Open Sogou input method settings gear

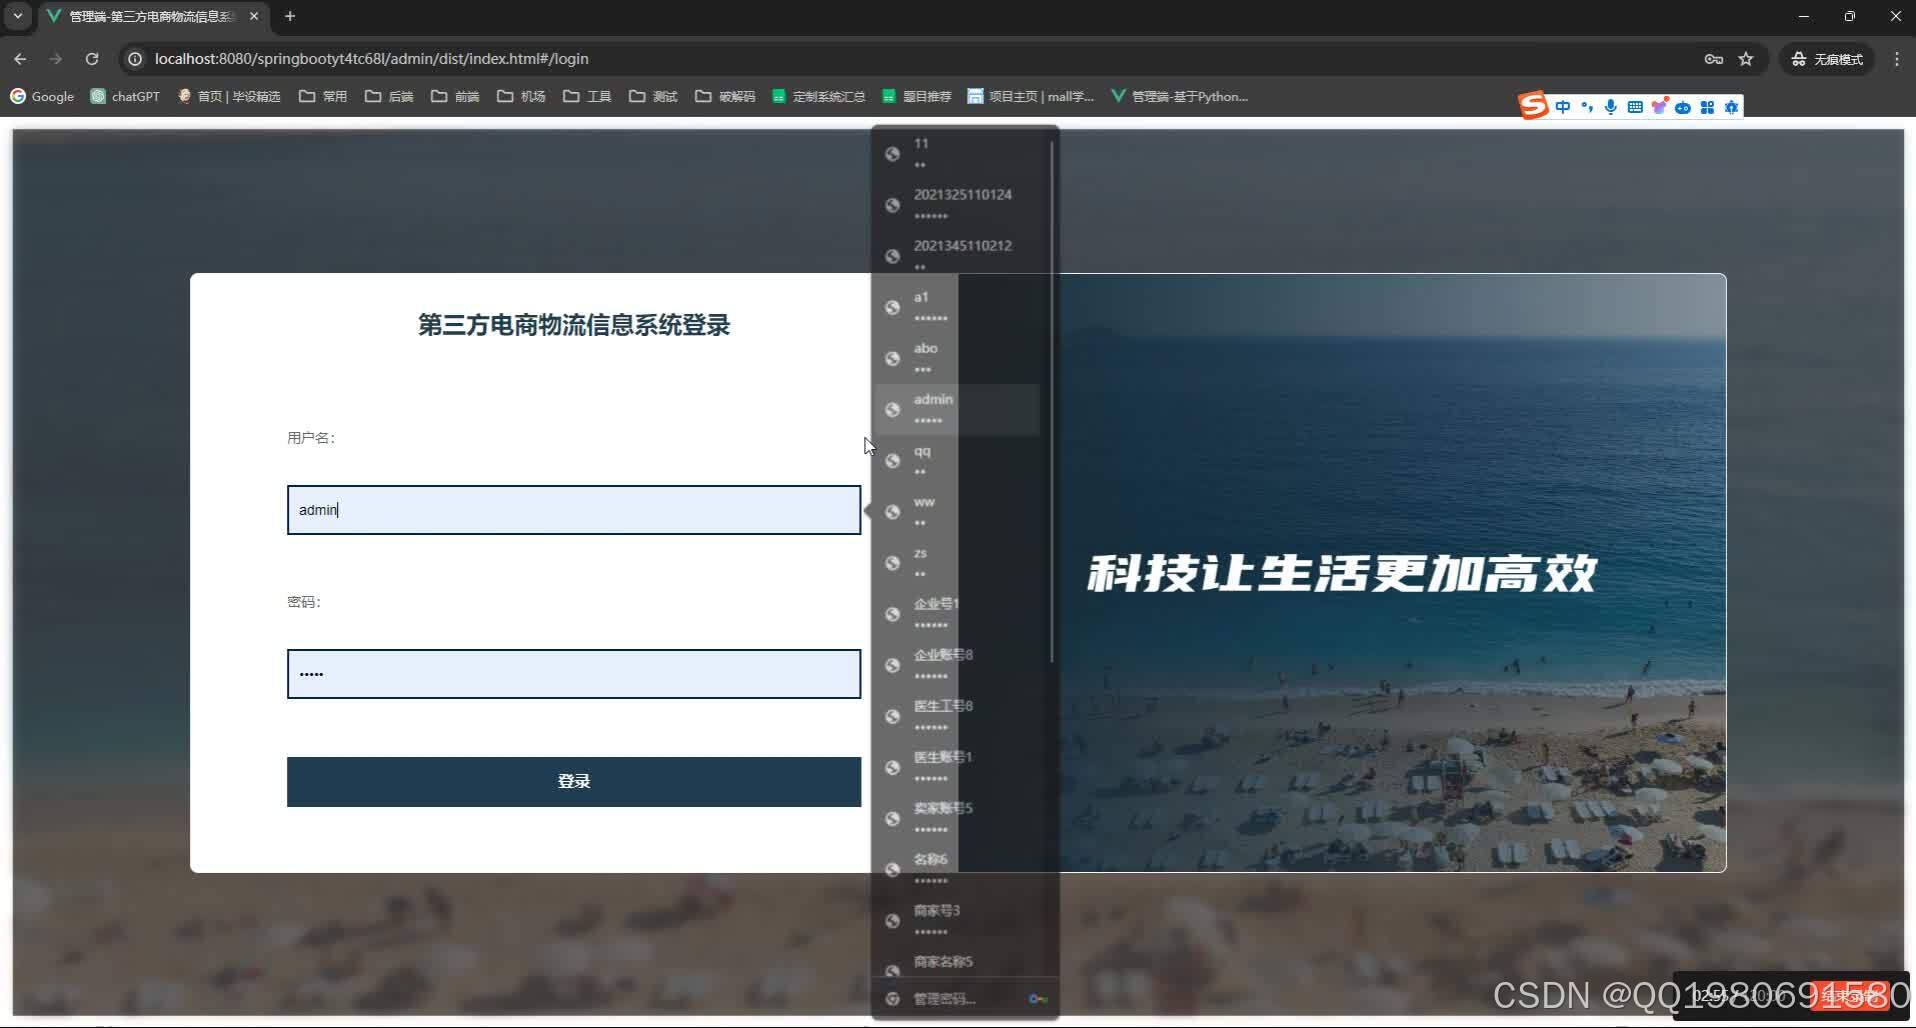[1732, 107]
